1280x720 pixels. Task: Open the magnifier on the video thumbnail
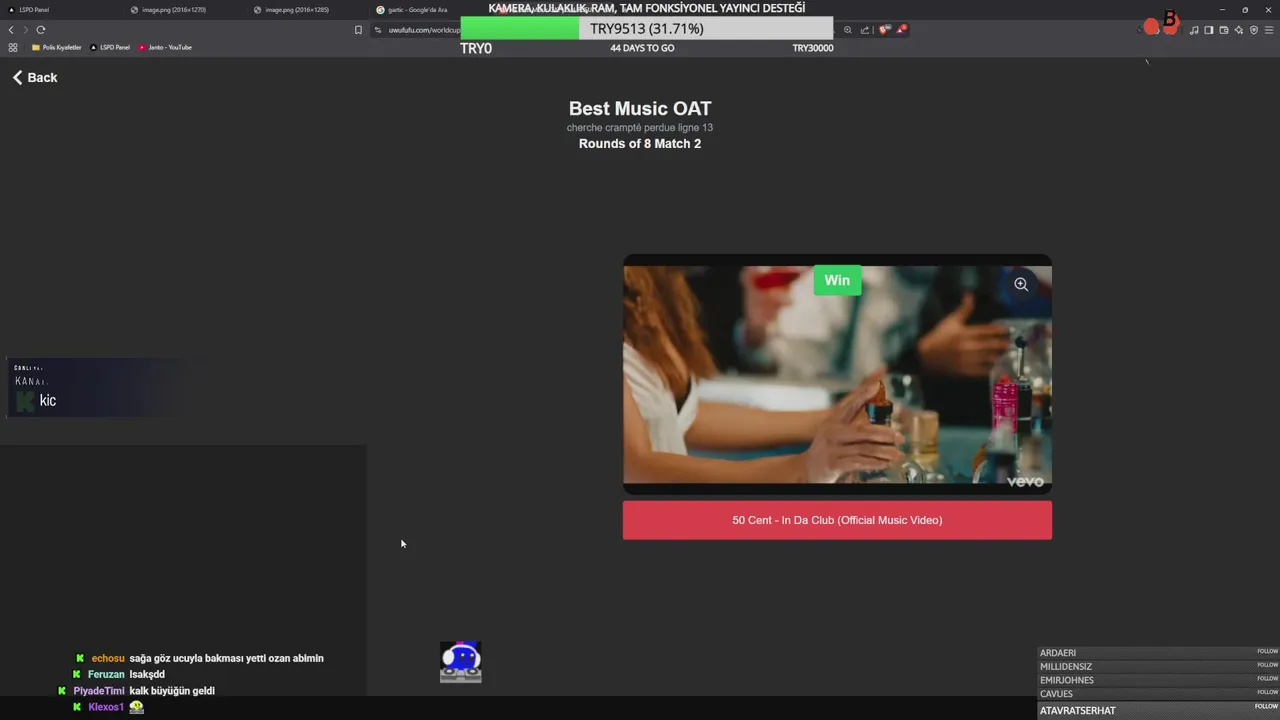1021,284
